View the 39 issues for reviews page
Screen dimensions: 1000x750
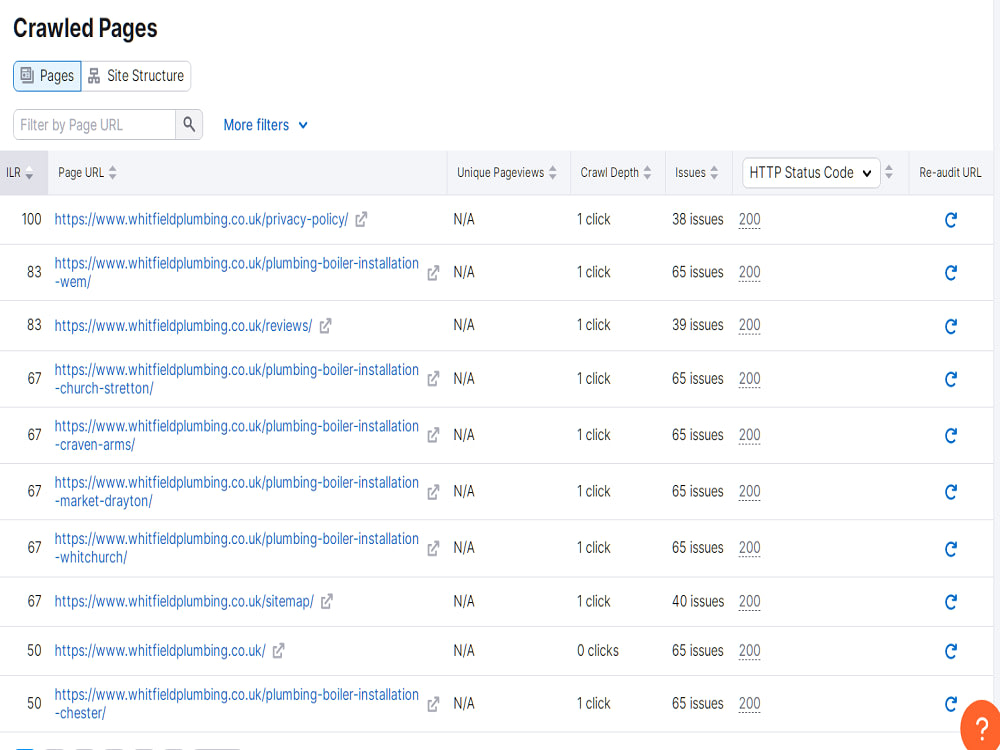(698, 325)
